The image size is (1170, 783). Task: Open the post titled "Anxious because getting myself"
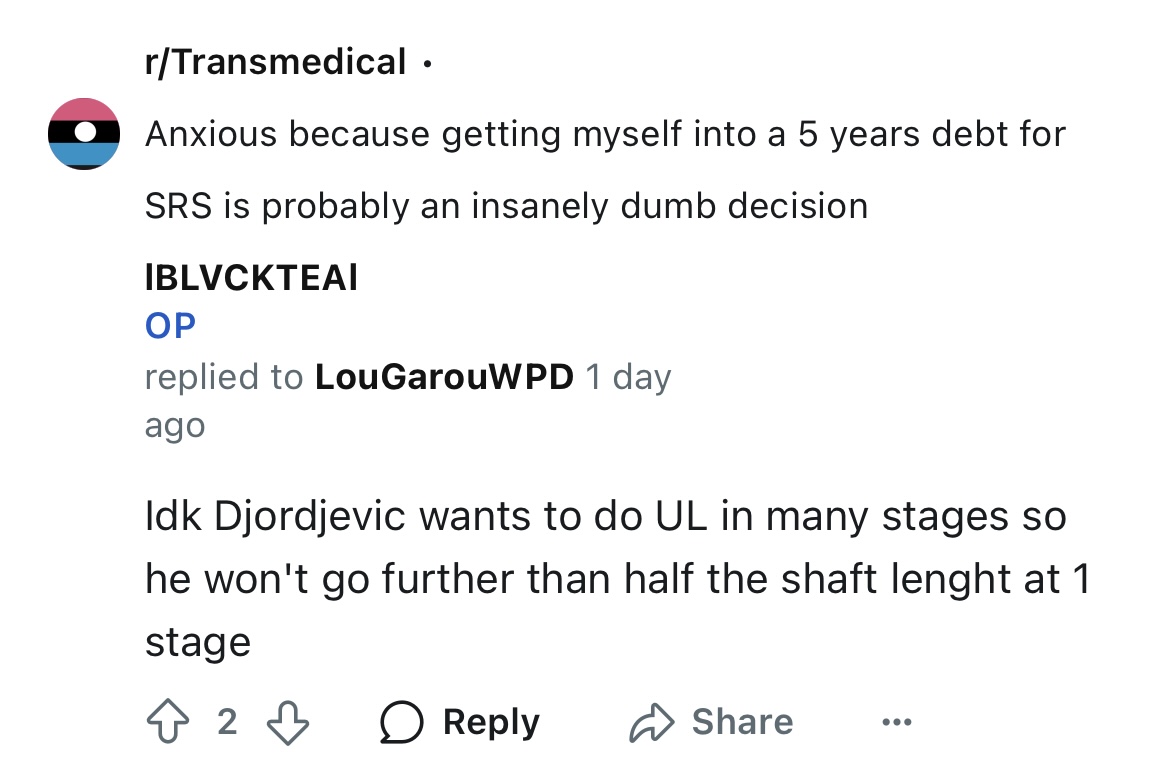(x=605, y=169)
